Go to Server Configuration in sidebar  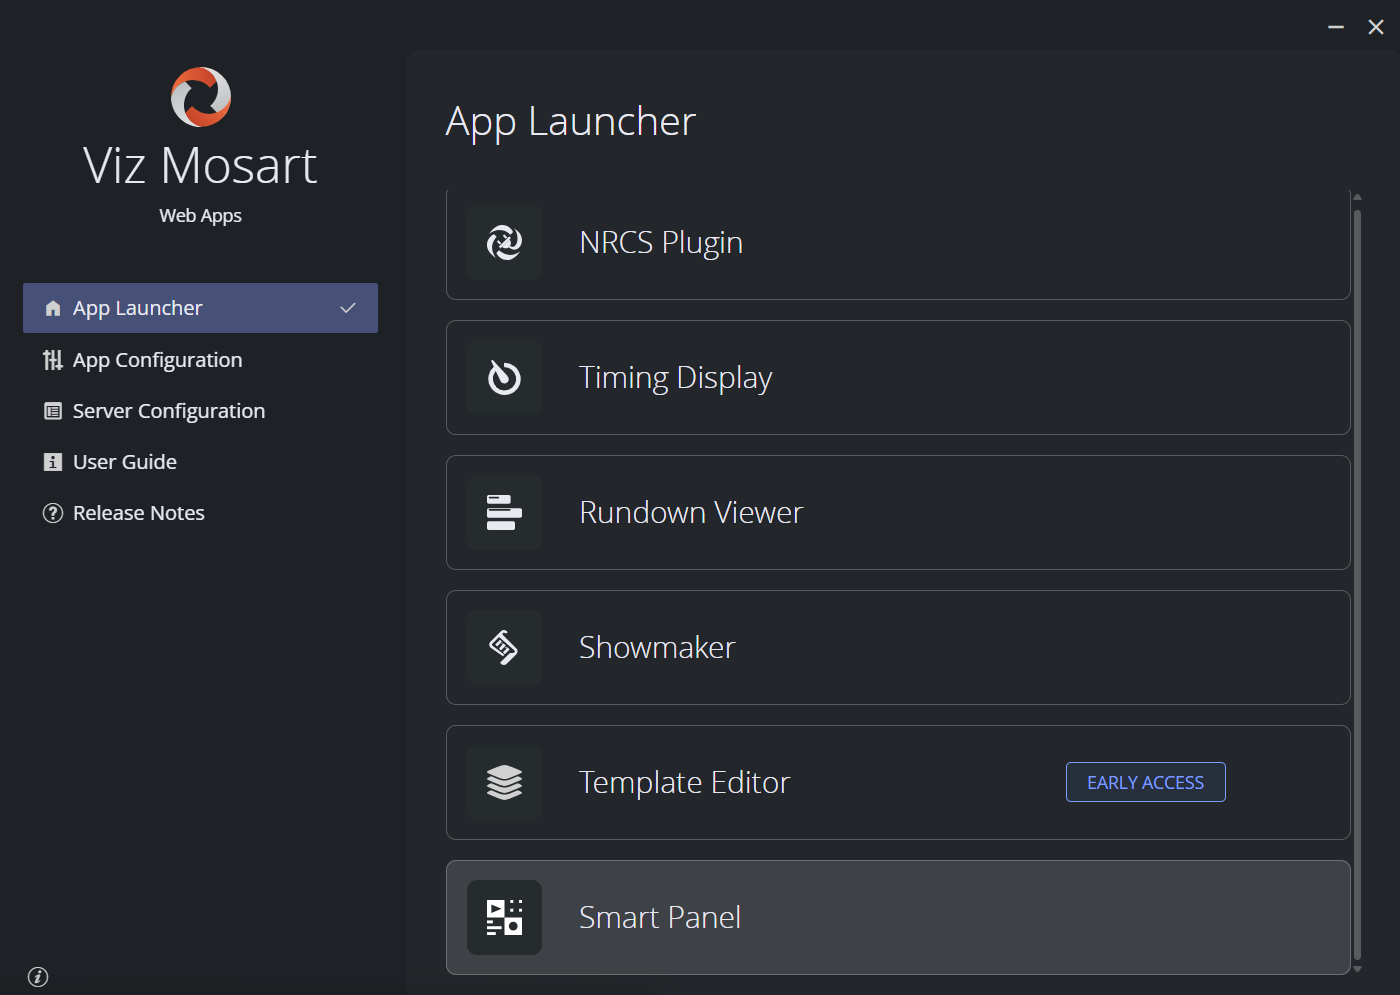pos(200,411)
